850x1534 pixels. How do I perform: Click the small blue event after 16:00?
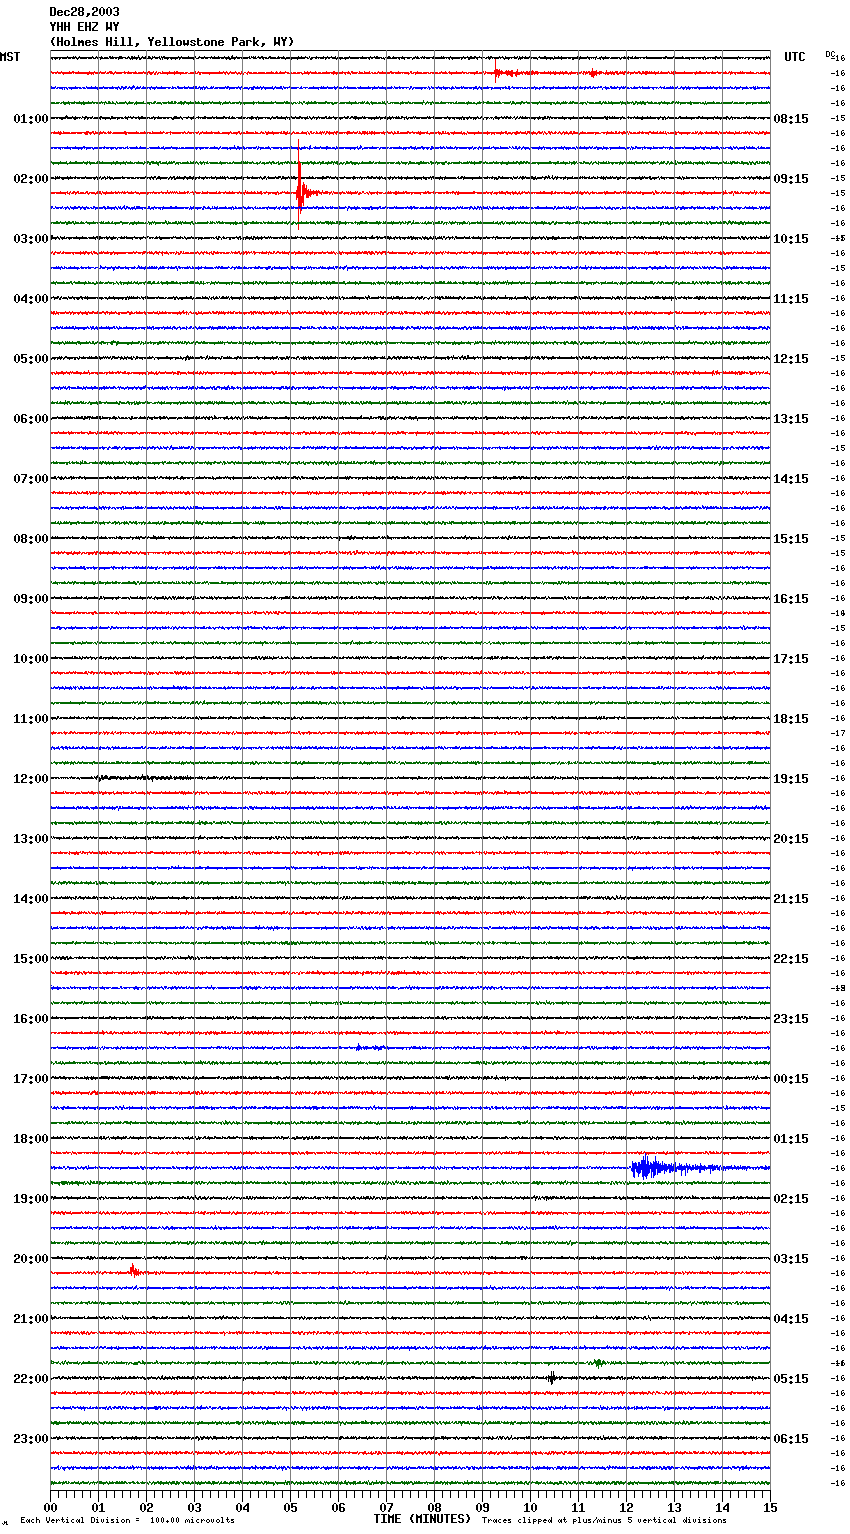[x=370, y=1047]
